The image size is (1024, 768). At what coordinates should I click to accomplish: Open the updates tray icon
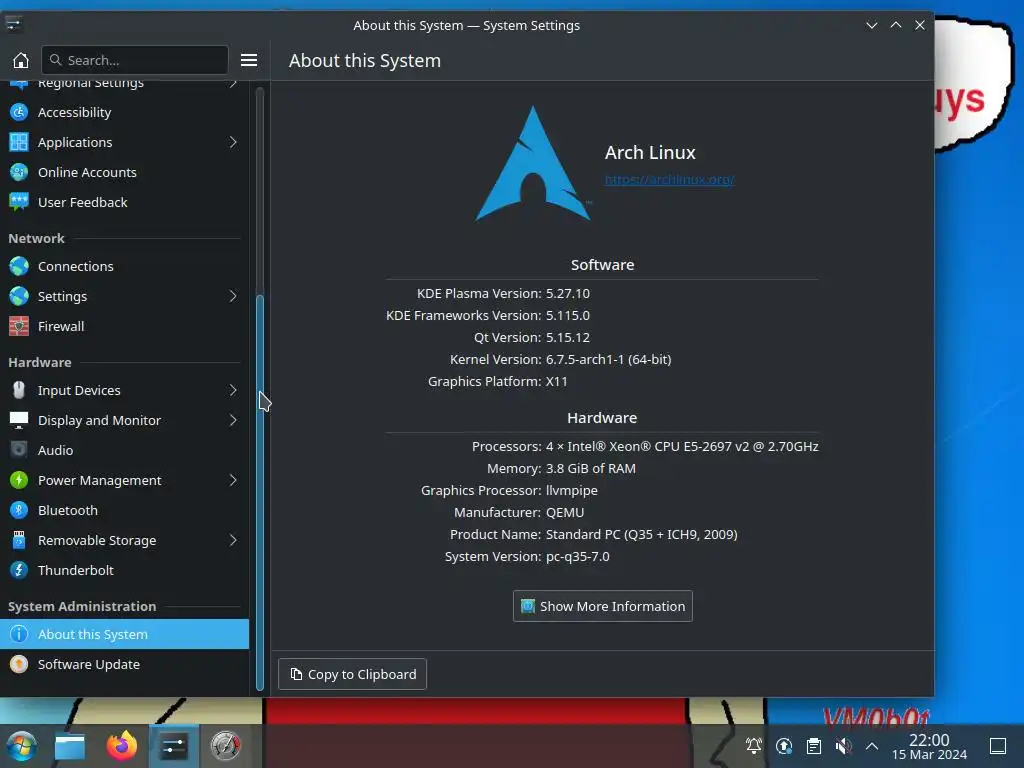point(784,746)
